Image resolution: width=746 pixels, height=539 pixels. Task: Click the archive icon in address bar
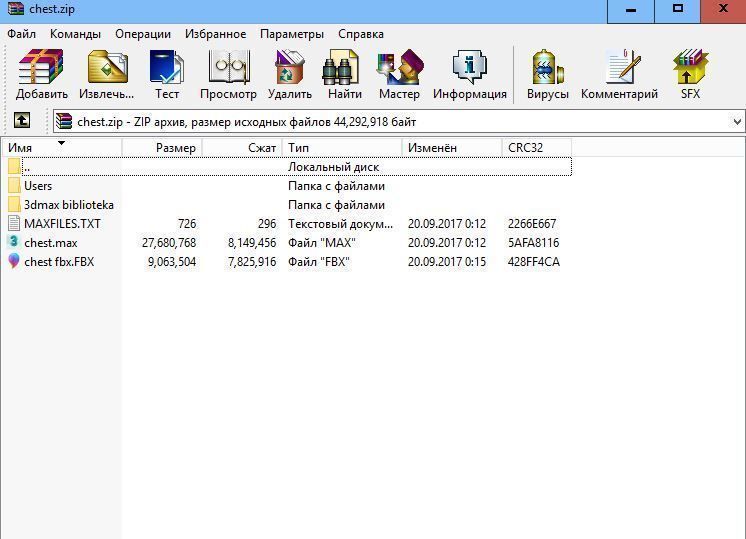pyautogui.click(x=64, y=121)
